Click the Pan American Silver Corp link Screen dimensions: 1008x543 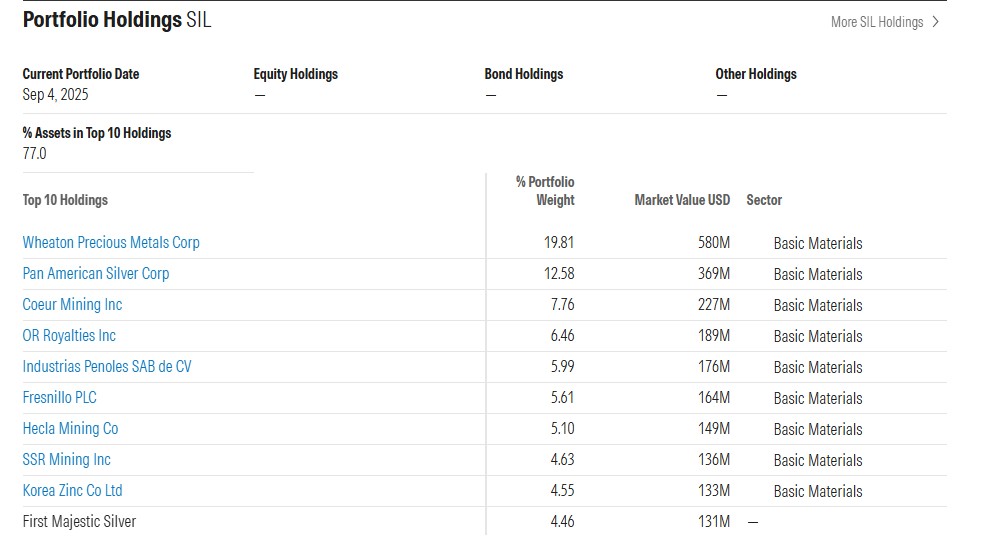[96, 273]
